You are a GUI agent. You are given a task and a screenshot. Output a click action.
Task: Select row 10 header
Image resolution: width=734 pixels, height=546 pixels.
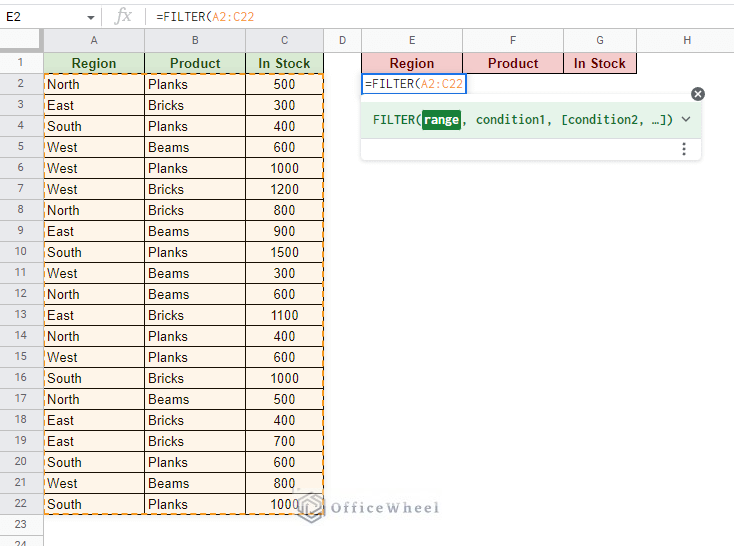click(x=21, y=252)
